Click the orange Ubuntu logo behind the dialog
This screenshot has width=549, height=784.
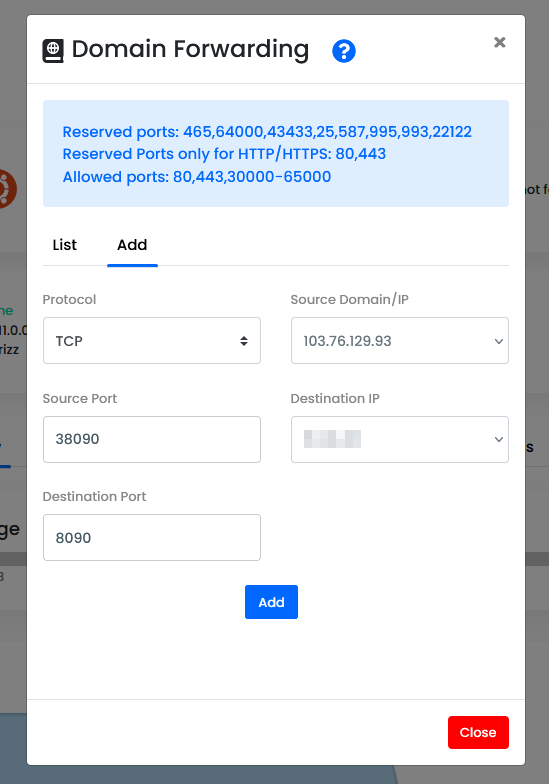pyautogui.click(x=8, y=188)
